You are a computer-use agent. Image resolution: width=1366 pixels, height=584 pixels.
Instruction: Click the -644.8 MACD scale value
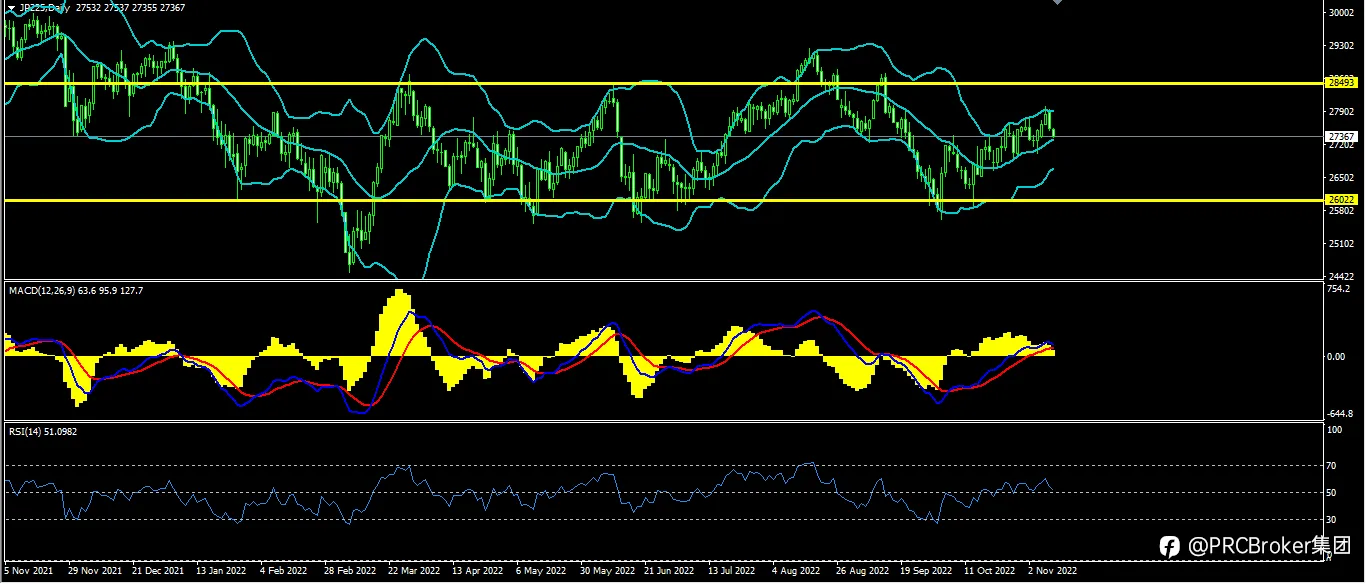[x=1339, y=413]
